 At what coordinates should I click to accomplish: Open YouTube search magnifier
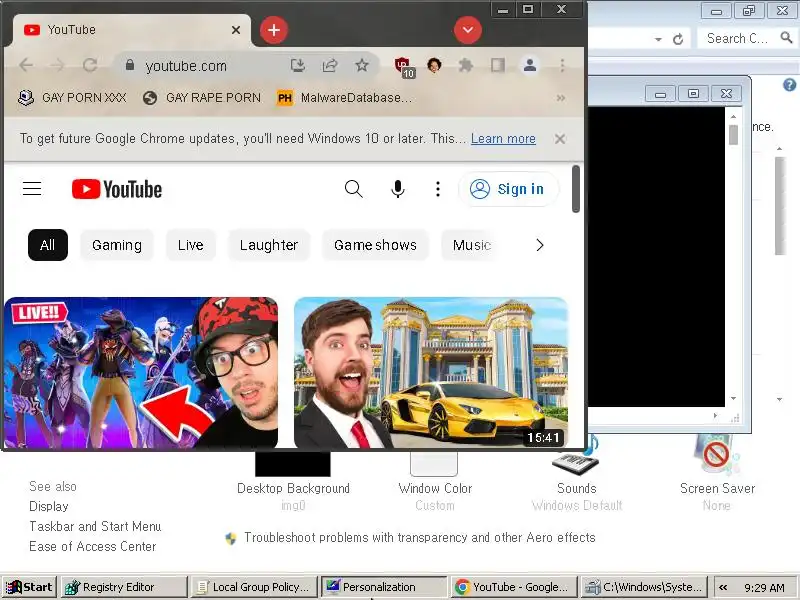point(354,189)
